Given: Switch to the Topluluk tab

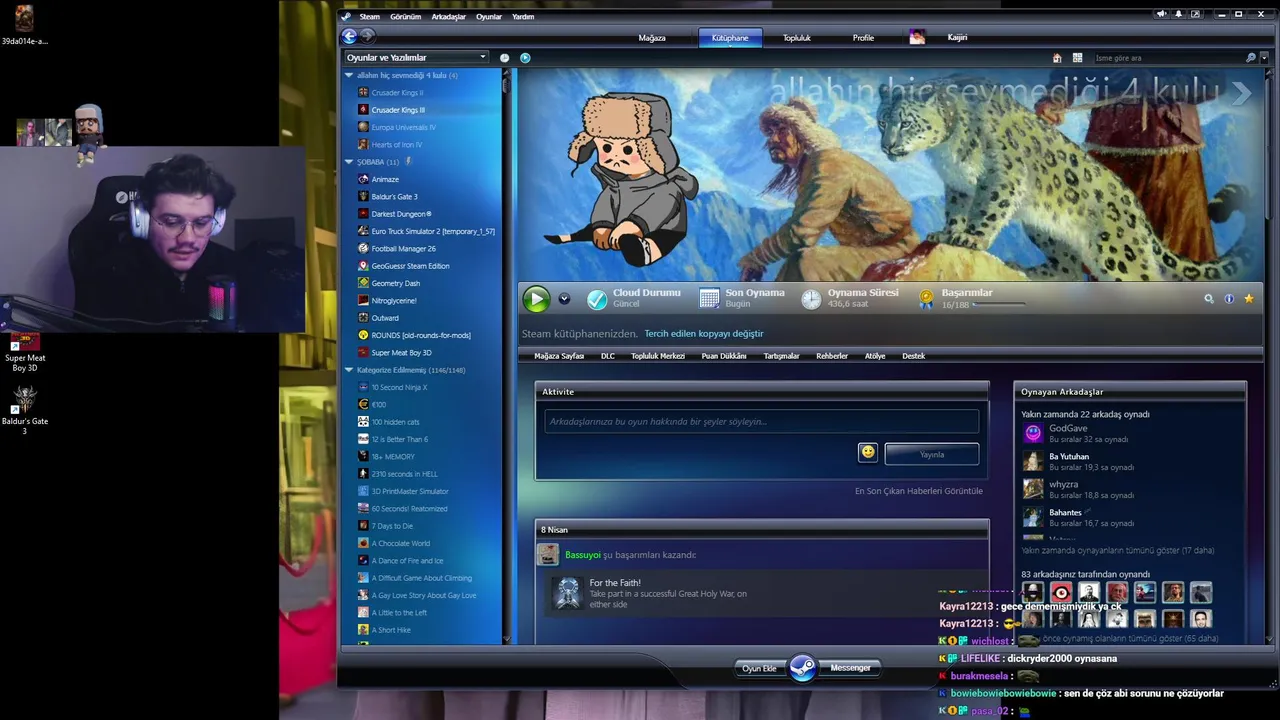Looking at the screenshot, I should pyautogui.click(x=797, y=38).
